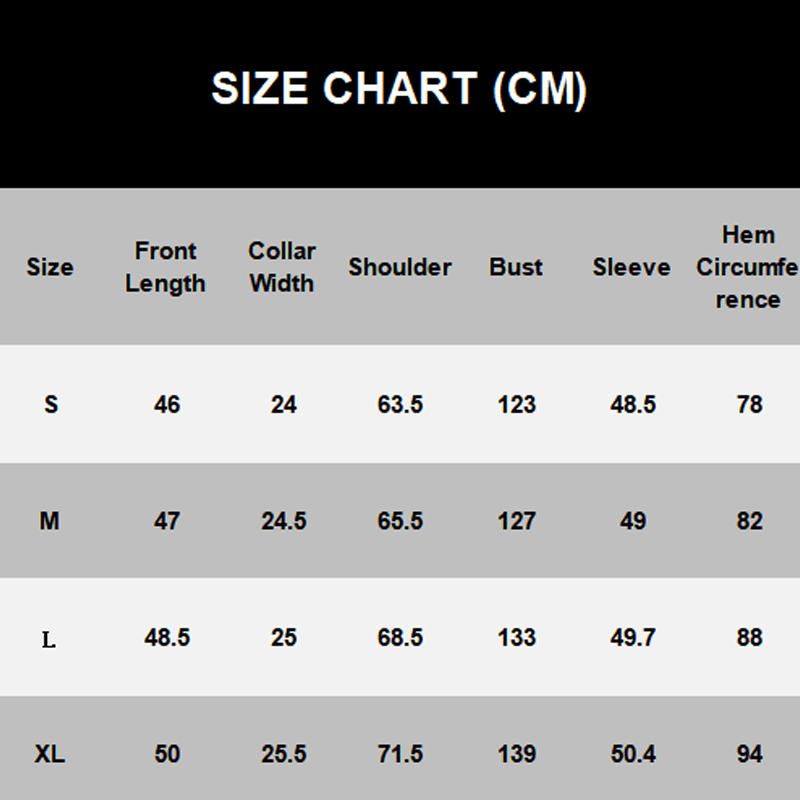This screenshot has height=800, width=800.
Task: Click front length value 46 for size S
Action: tap(167, 404)
